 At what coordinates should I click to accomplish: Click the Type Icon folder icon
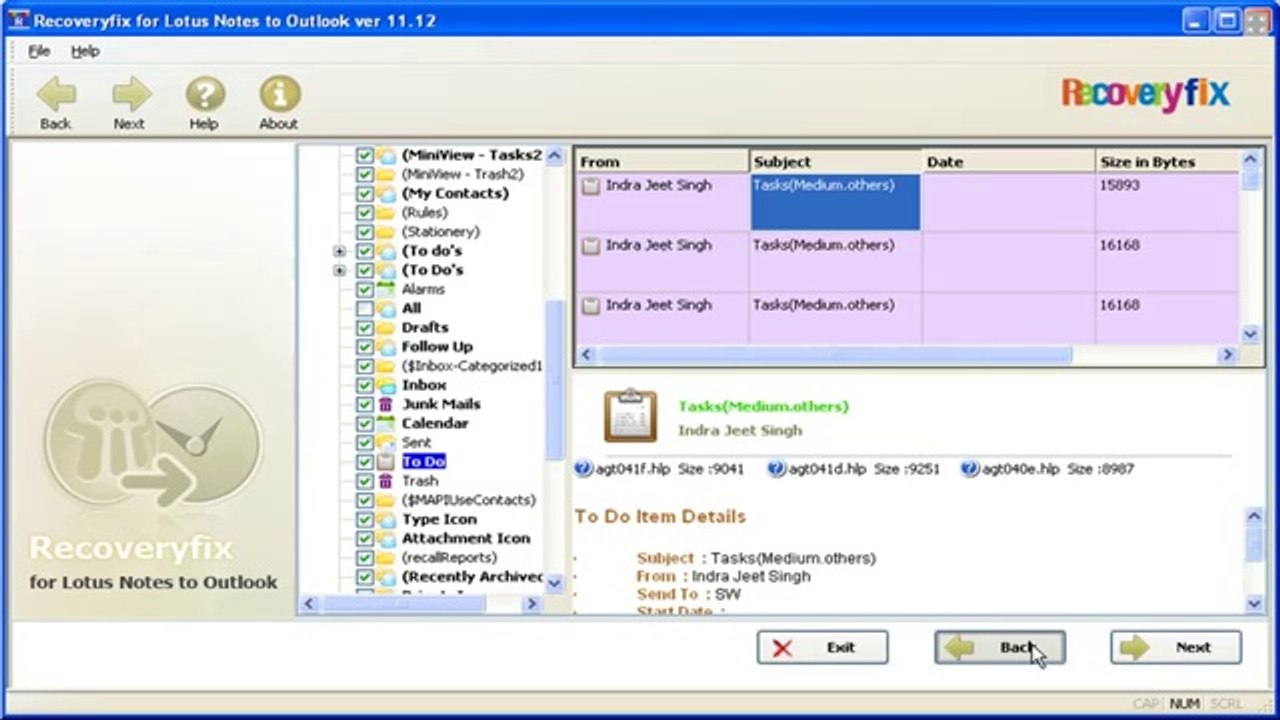coord(386,519)
